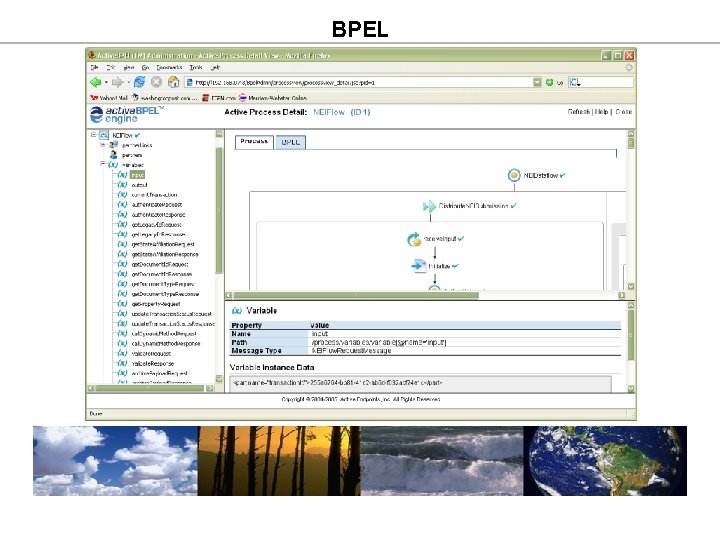Click the diagram pane scroll-down arrow
This screenshot has width=720, height=540.
coord(631,286)
